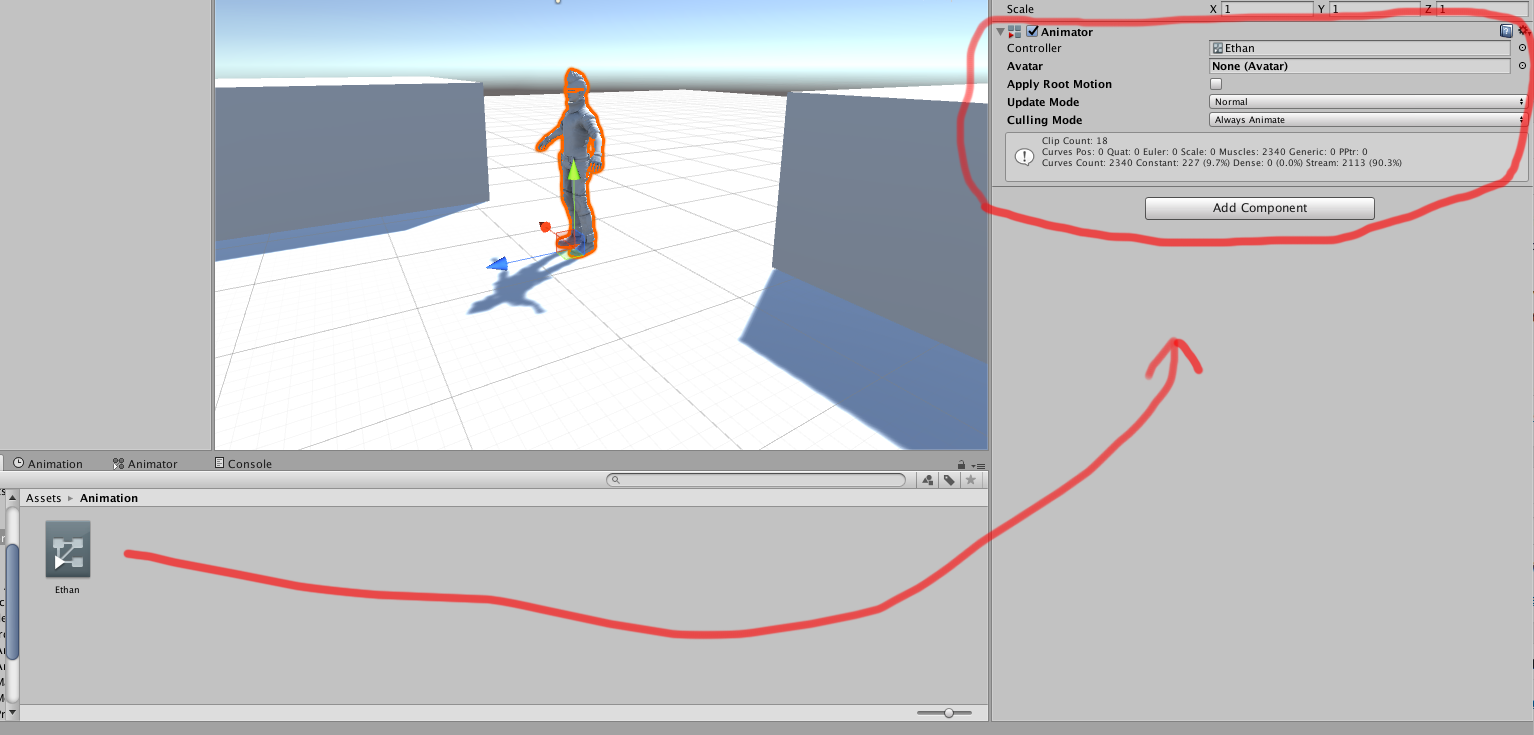Click the Controller field showing Ethan
Image resolution: width=1534 pixels, height=735 pixels.
[x=1360, y=48]
